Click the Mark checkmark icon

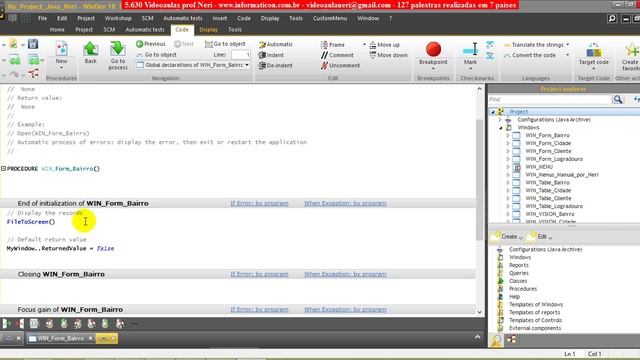click(x=470, y=50)
